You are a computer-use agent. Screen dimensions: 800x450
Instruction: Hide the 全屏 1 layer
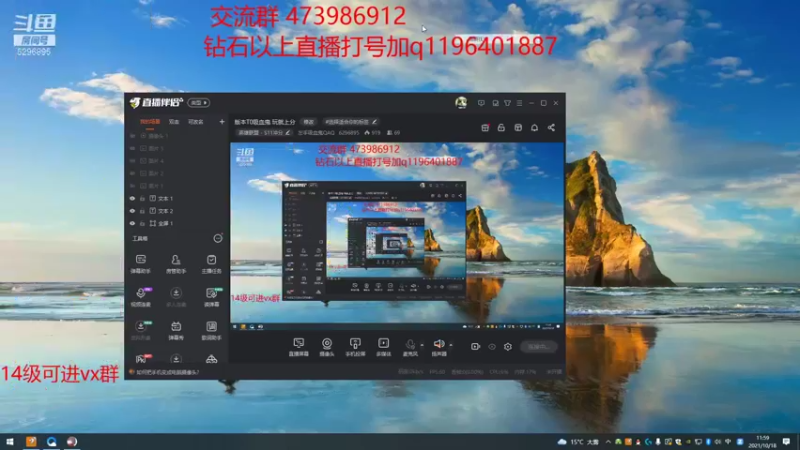click(x=132, y=223)
